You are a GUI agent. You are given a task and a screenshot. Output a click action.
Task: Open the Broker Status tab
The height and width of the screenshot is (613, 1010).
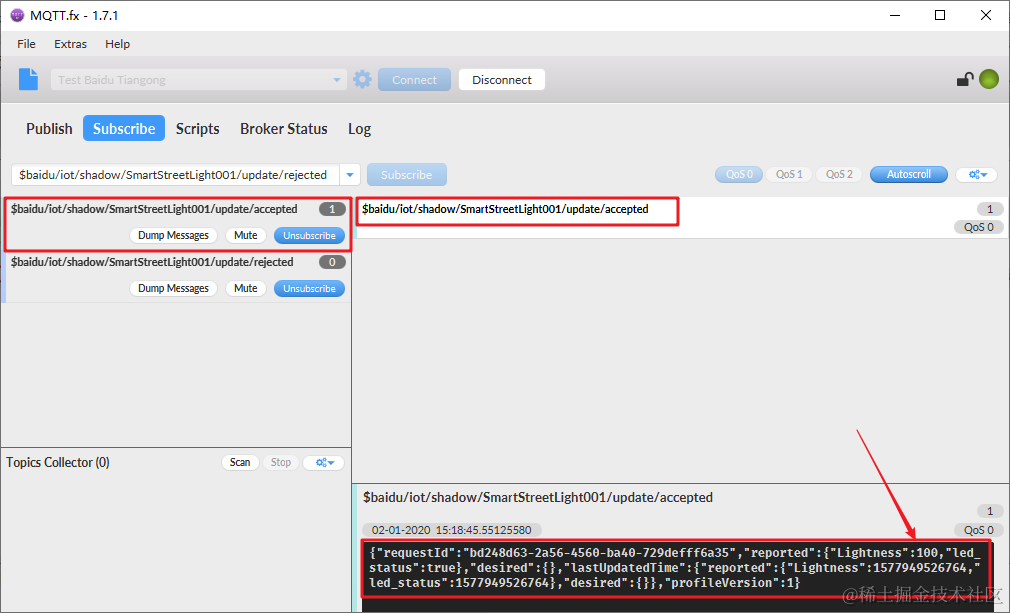click(x=283, y=128)
